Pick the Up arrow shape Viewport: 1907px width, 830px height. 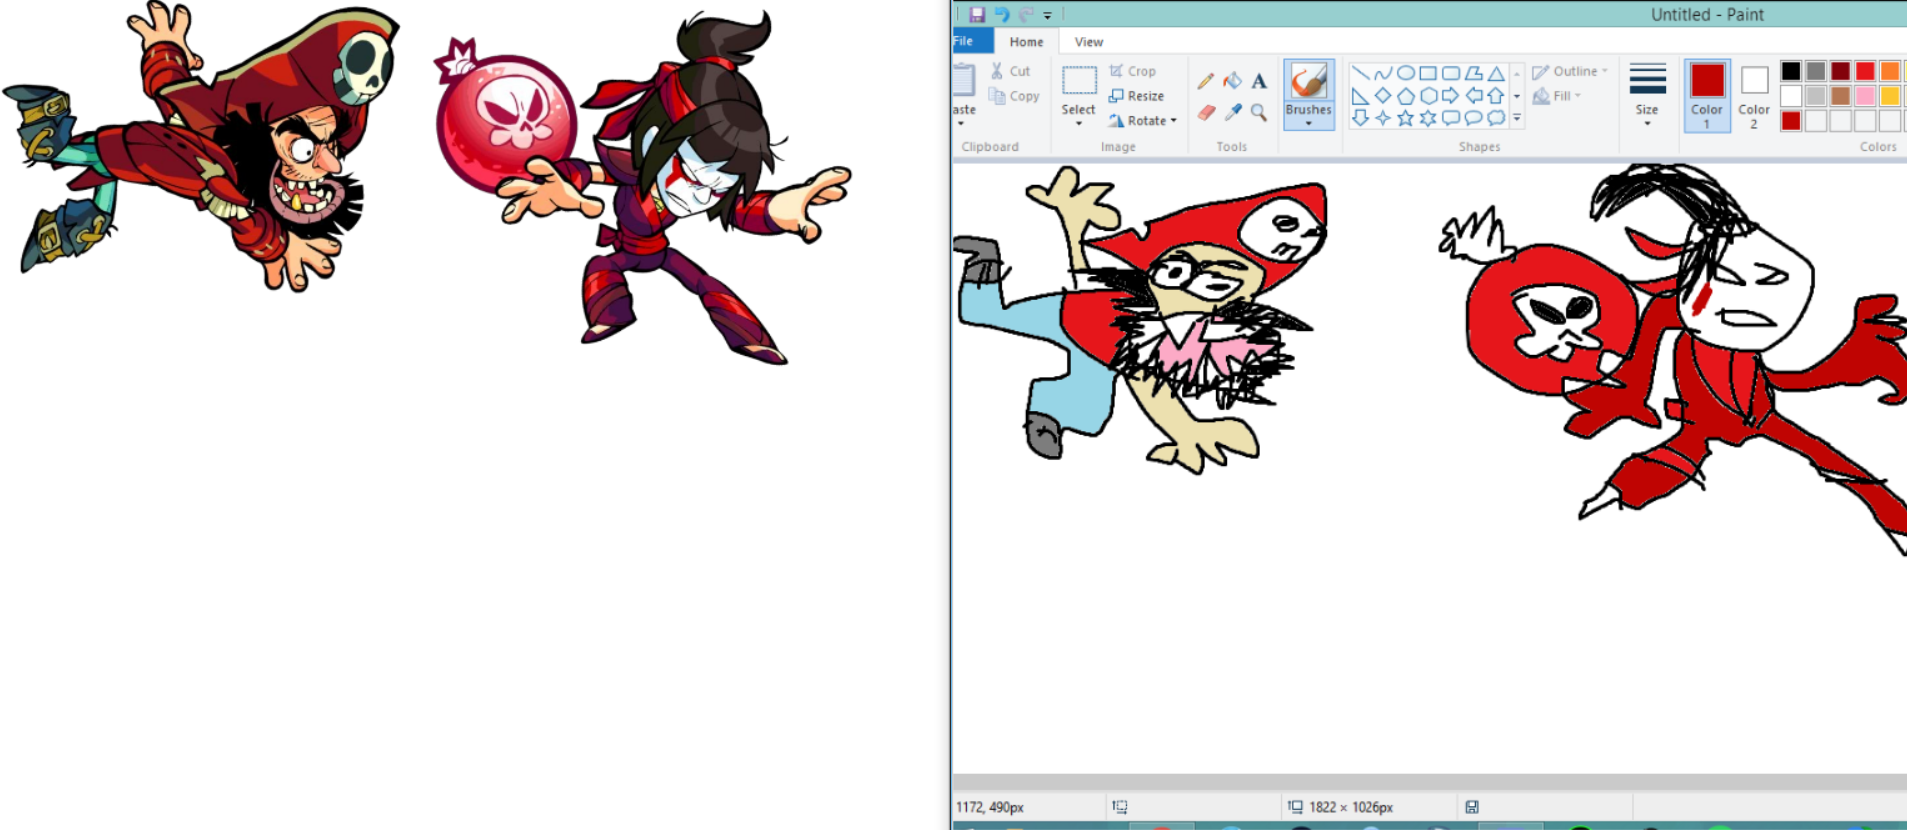(x=1496, y=96)
